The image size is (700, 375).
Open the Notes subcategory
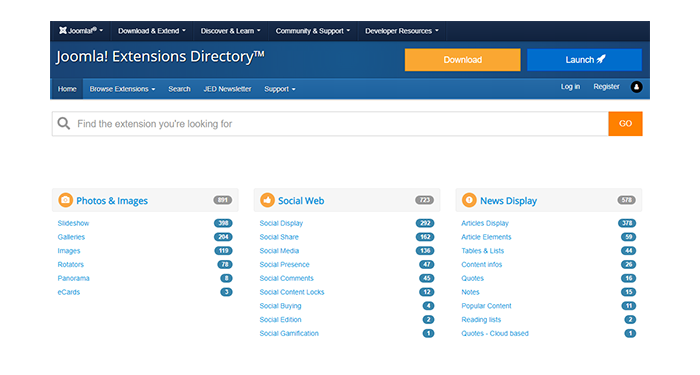pyautogui.click(x=470, y=292)
